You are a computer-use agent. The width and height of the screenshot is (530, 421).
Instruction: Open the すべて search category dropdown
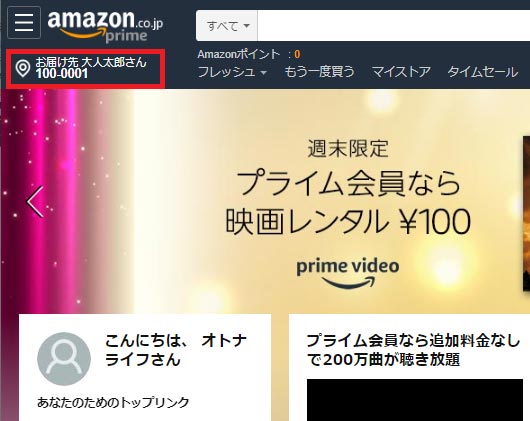click(x=227, y=26)
